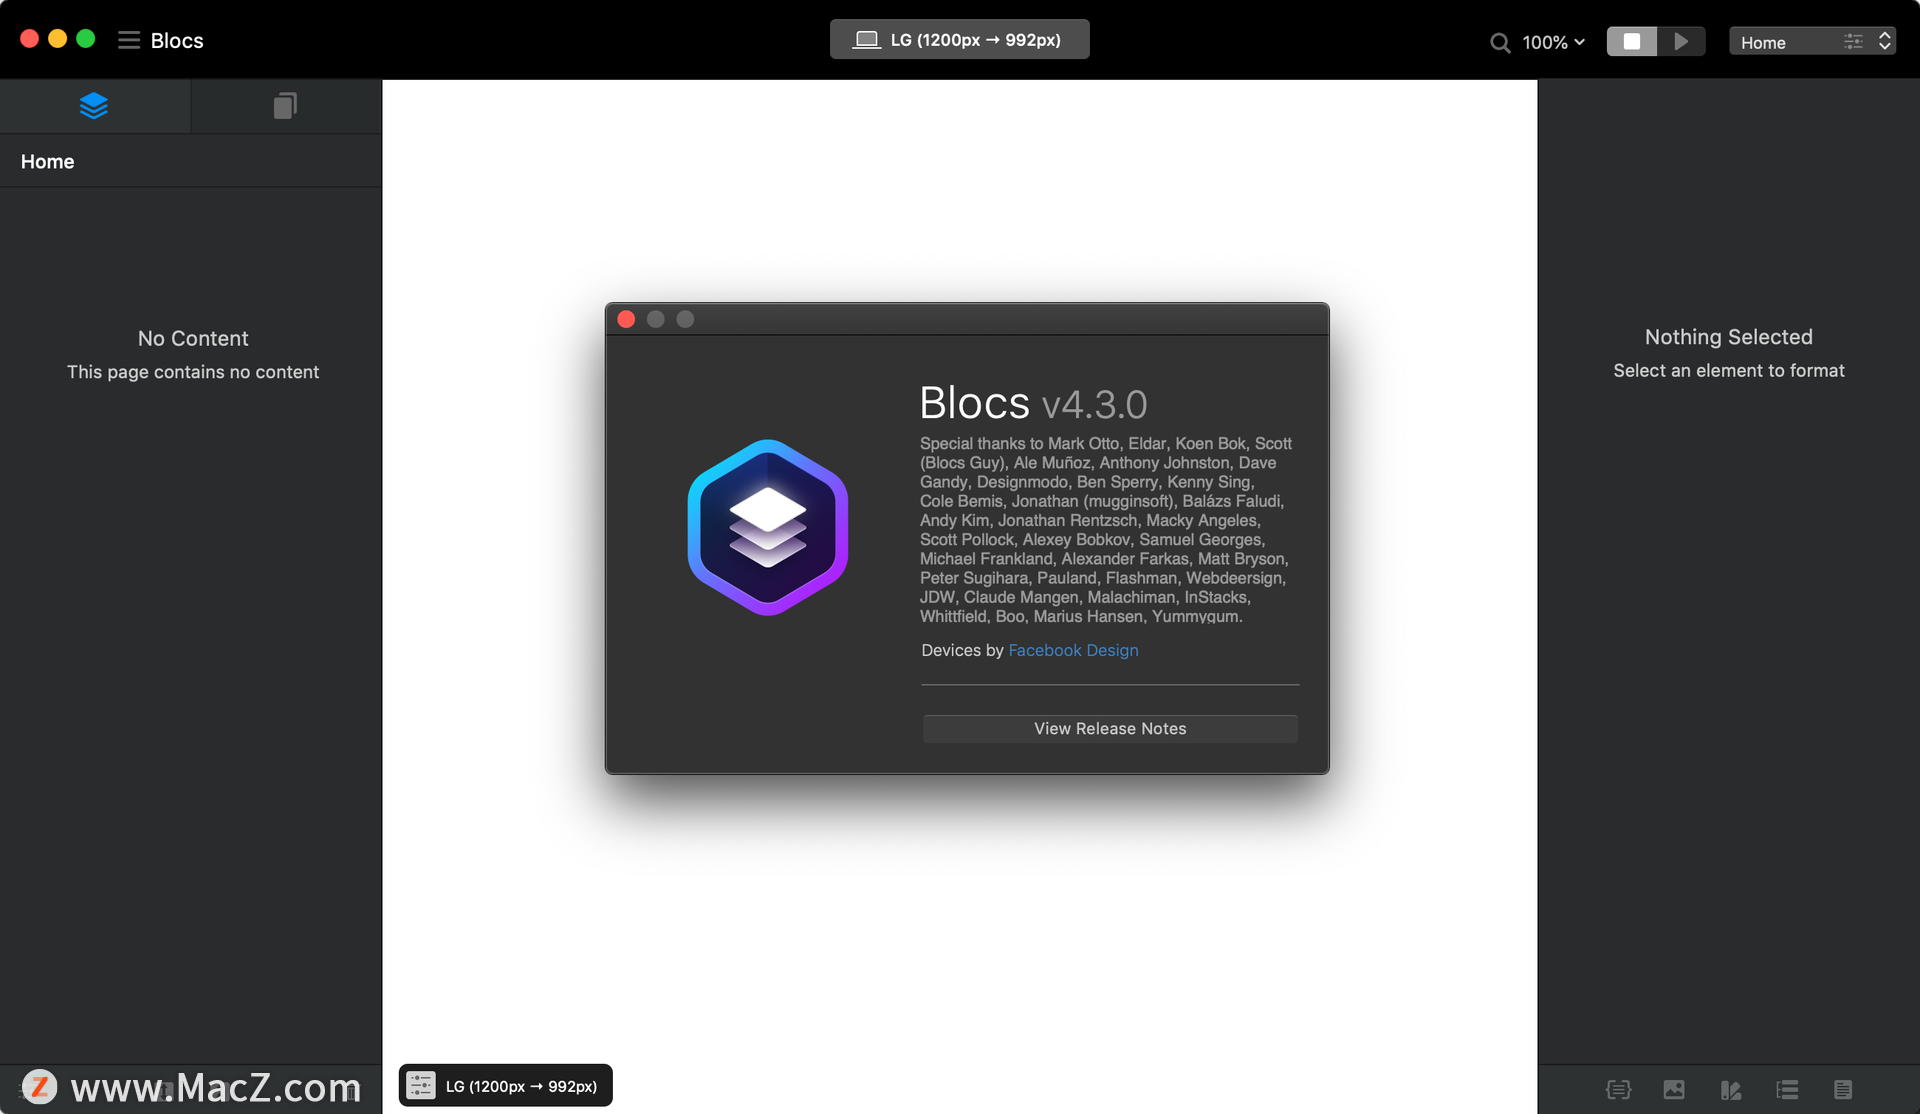The height and width of the screenshot is (1114, 1920).
Task: Switch to the Pages panel icon
Action: pos(285,106)
